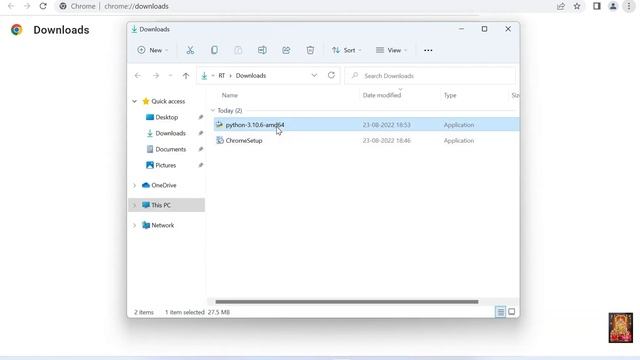Open the Chrome profile icon

tap(613, 6)
